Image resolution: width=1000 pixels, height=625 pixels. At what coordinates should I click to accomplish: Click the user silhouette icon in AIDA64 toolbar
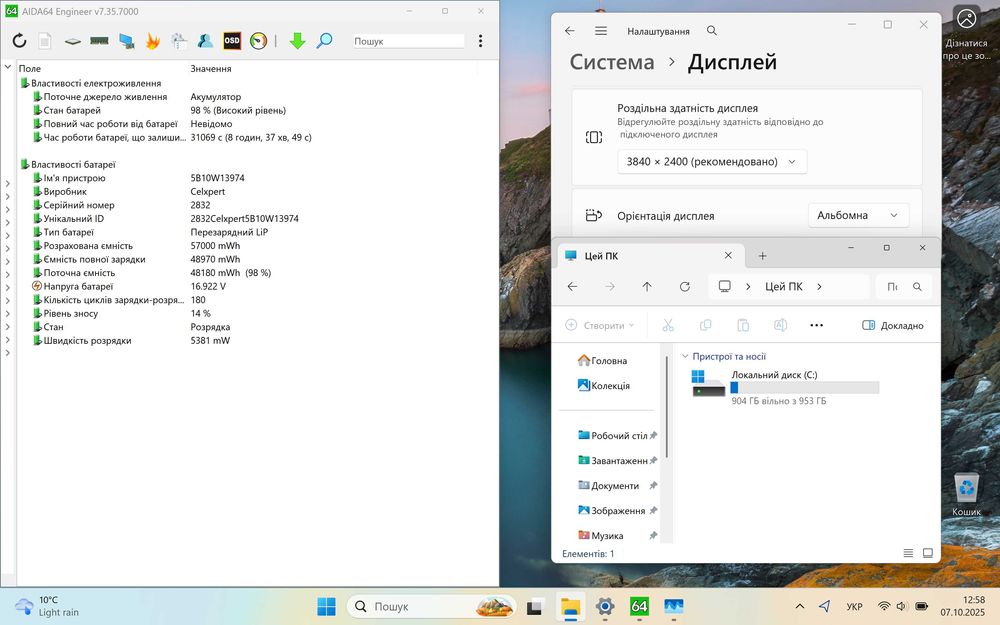click(x=205, y=41)
